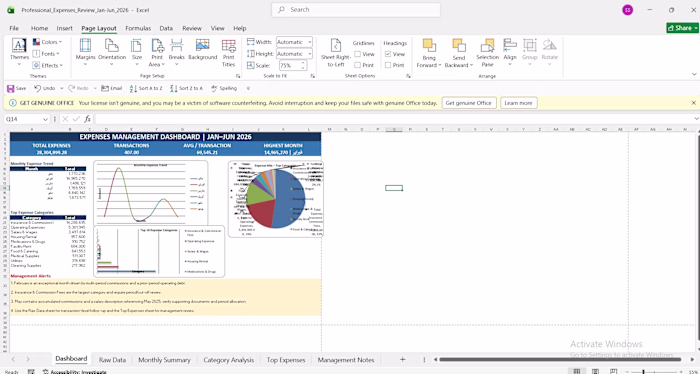Viewport: 700px width, 374px height.
Task: Undo the last action
Action: point(45,88)
